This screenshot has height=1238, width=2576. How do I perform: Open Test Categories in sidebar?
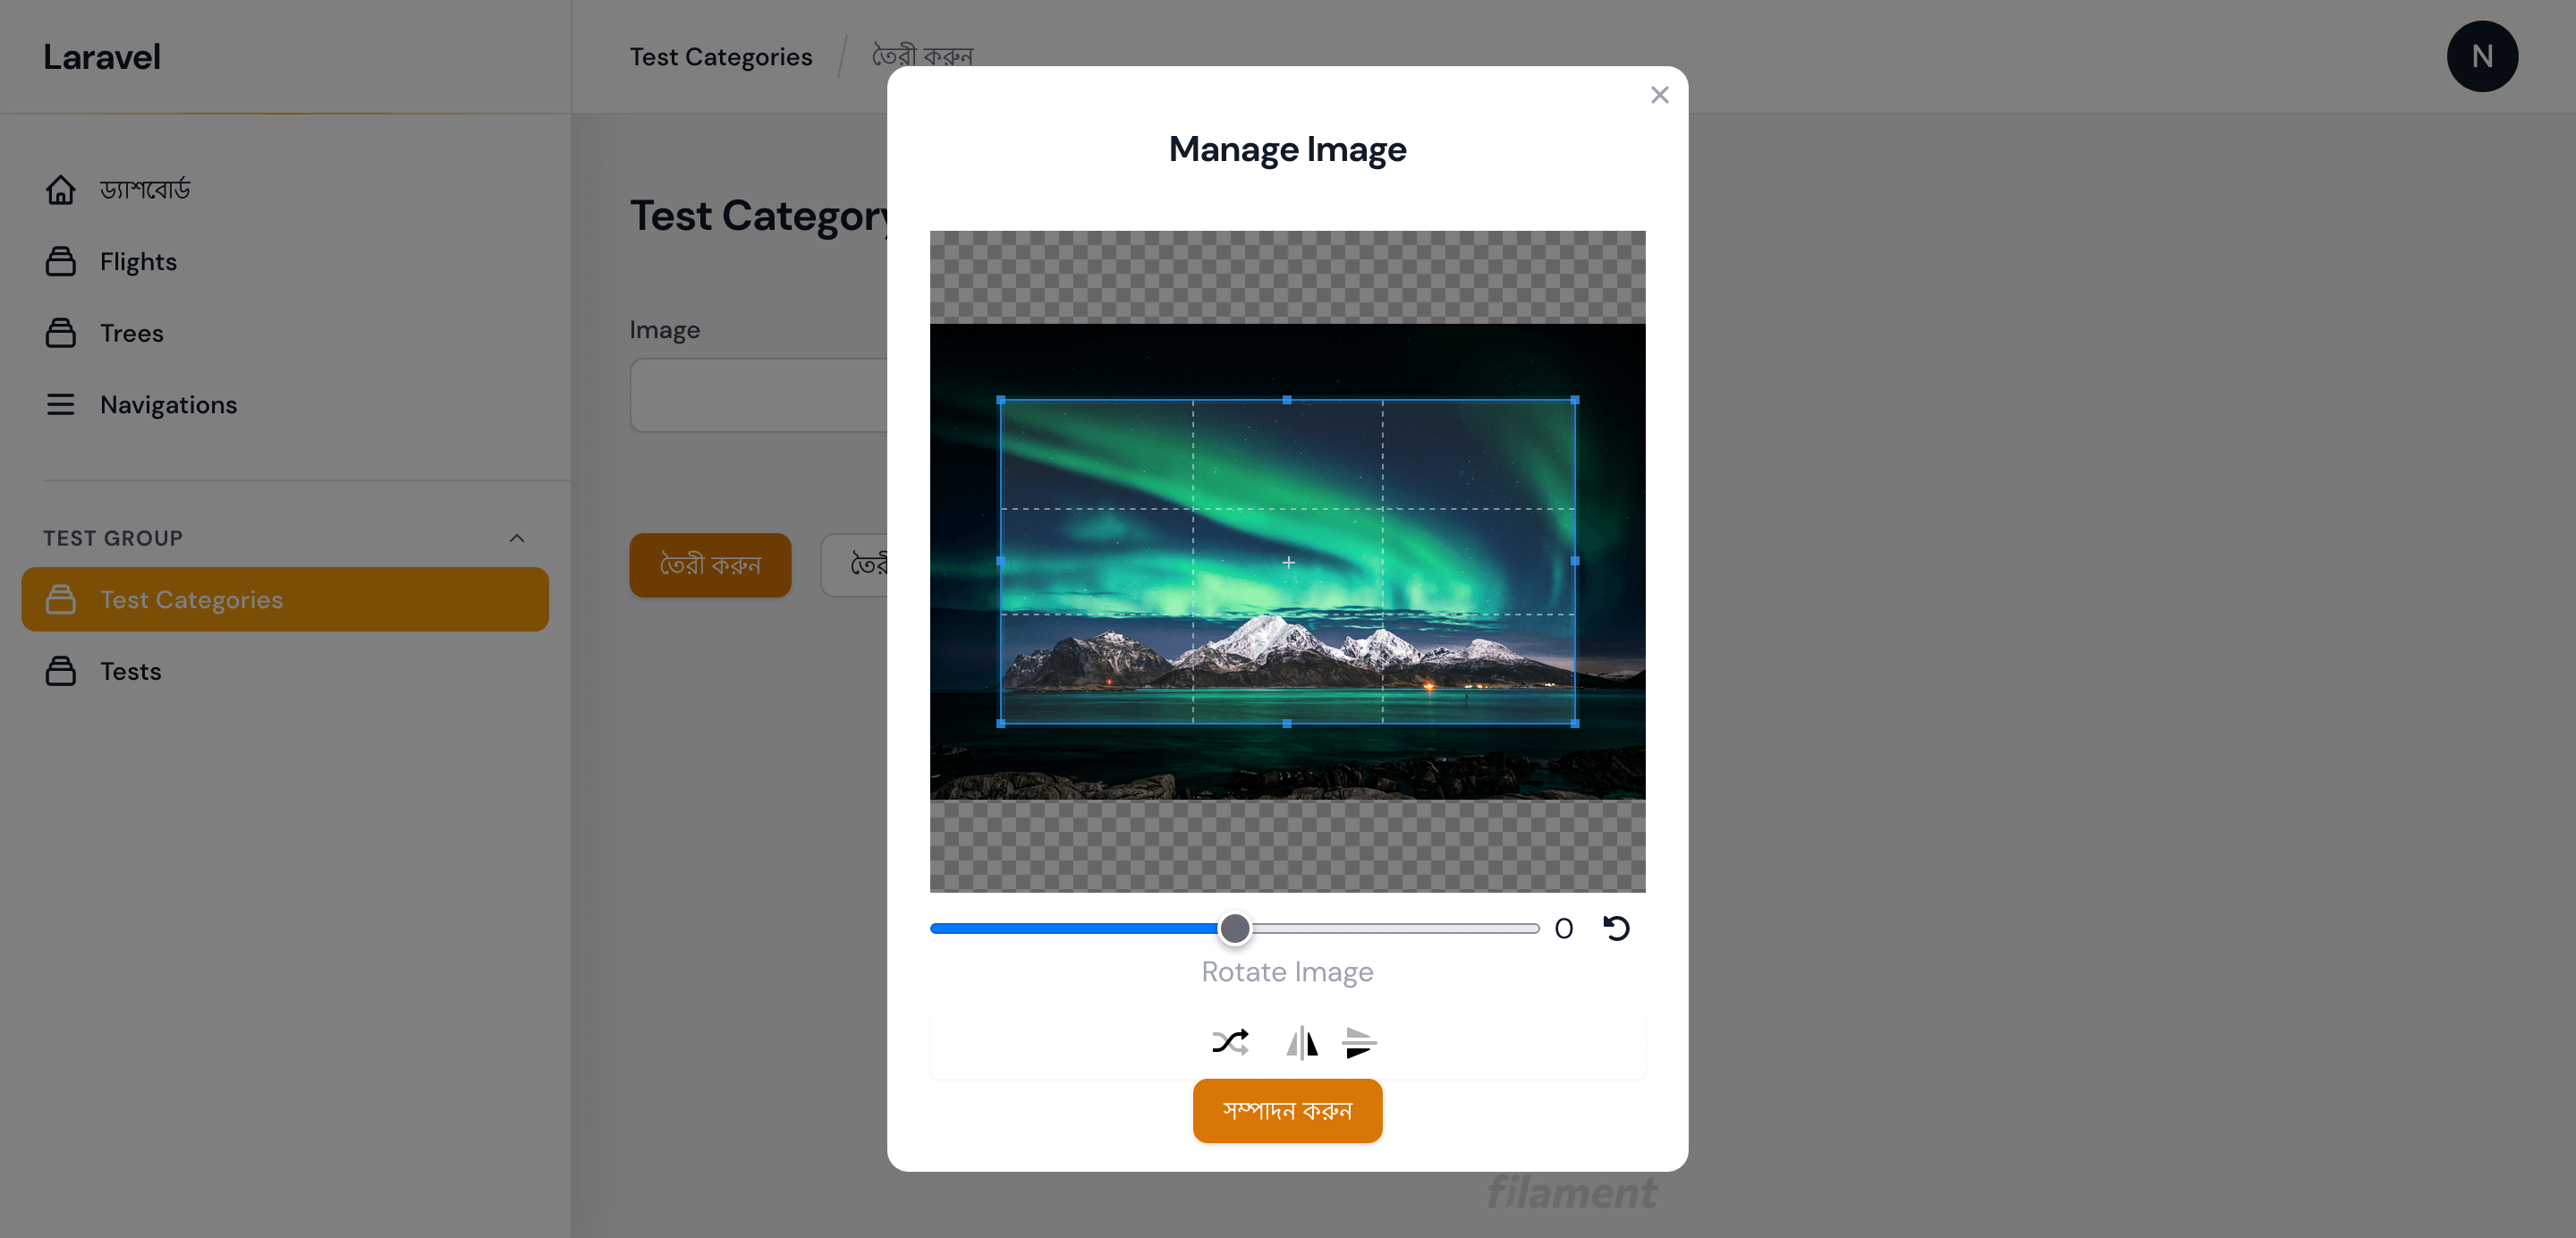191,599
